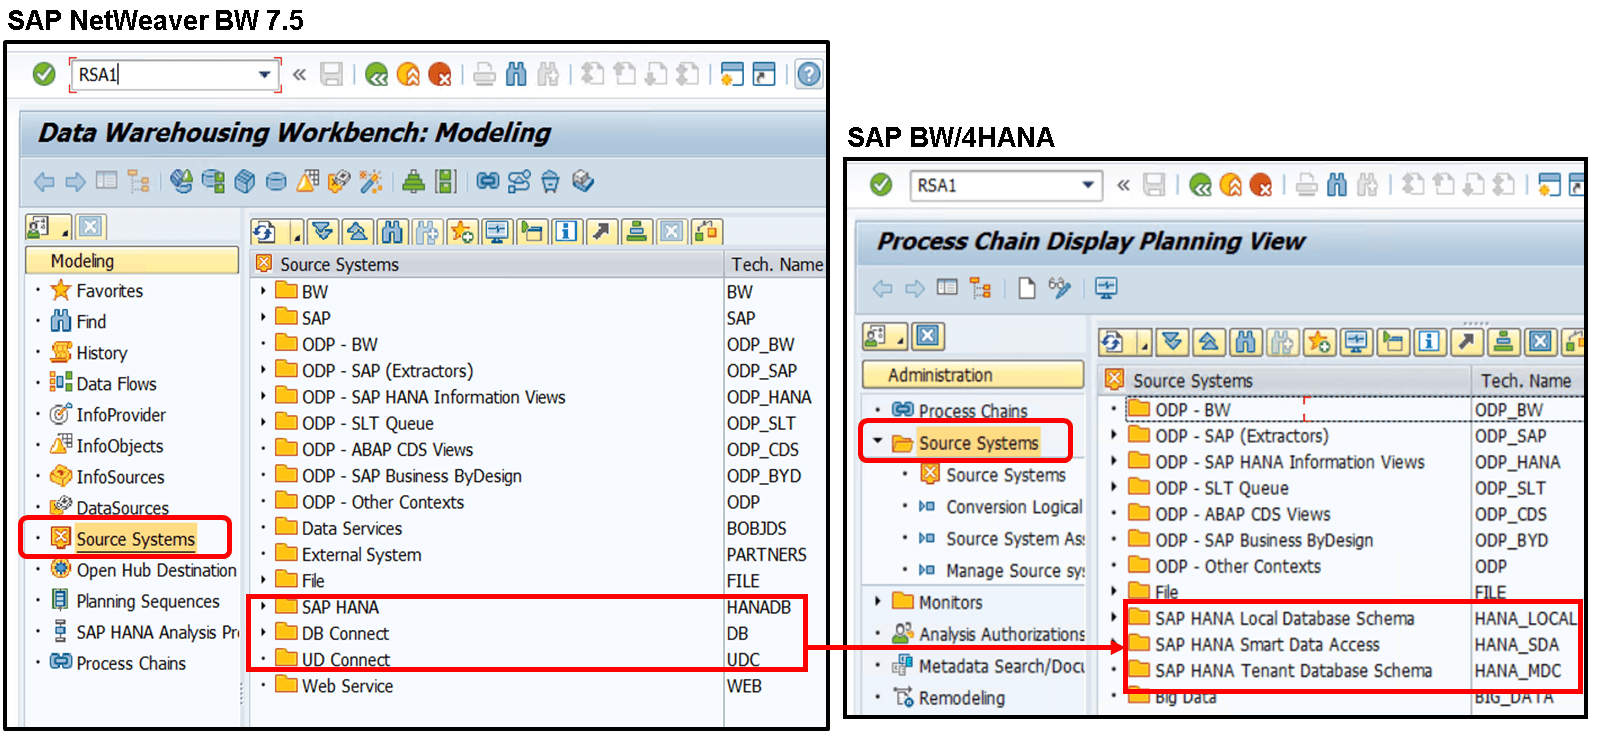Click the HANADB tech name in BW 7.5
1600x741 pixels.
[x=759, y=607]
